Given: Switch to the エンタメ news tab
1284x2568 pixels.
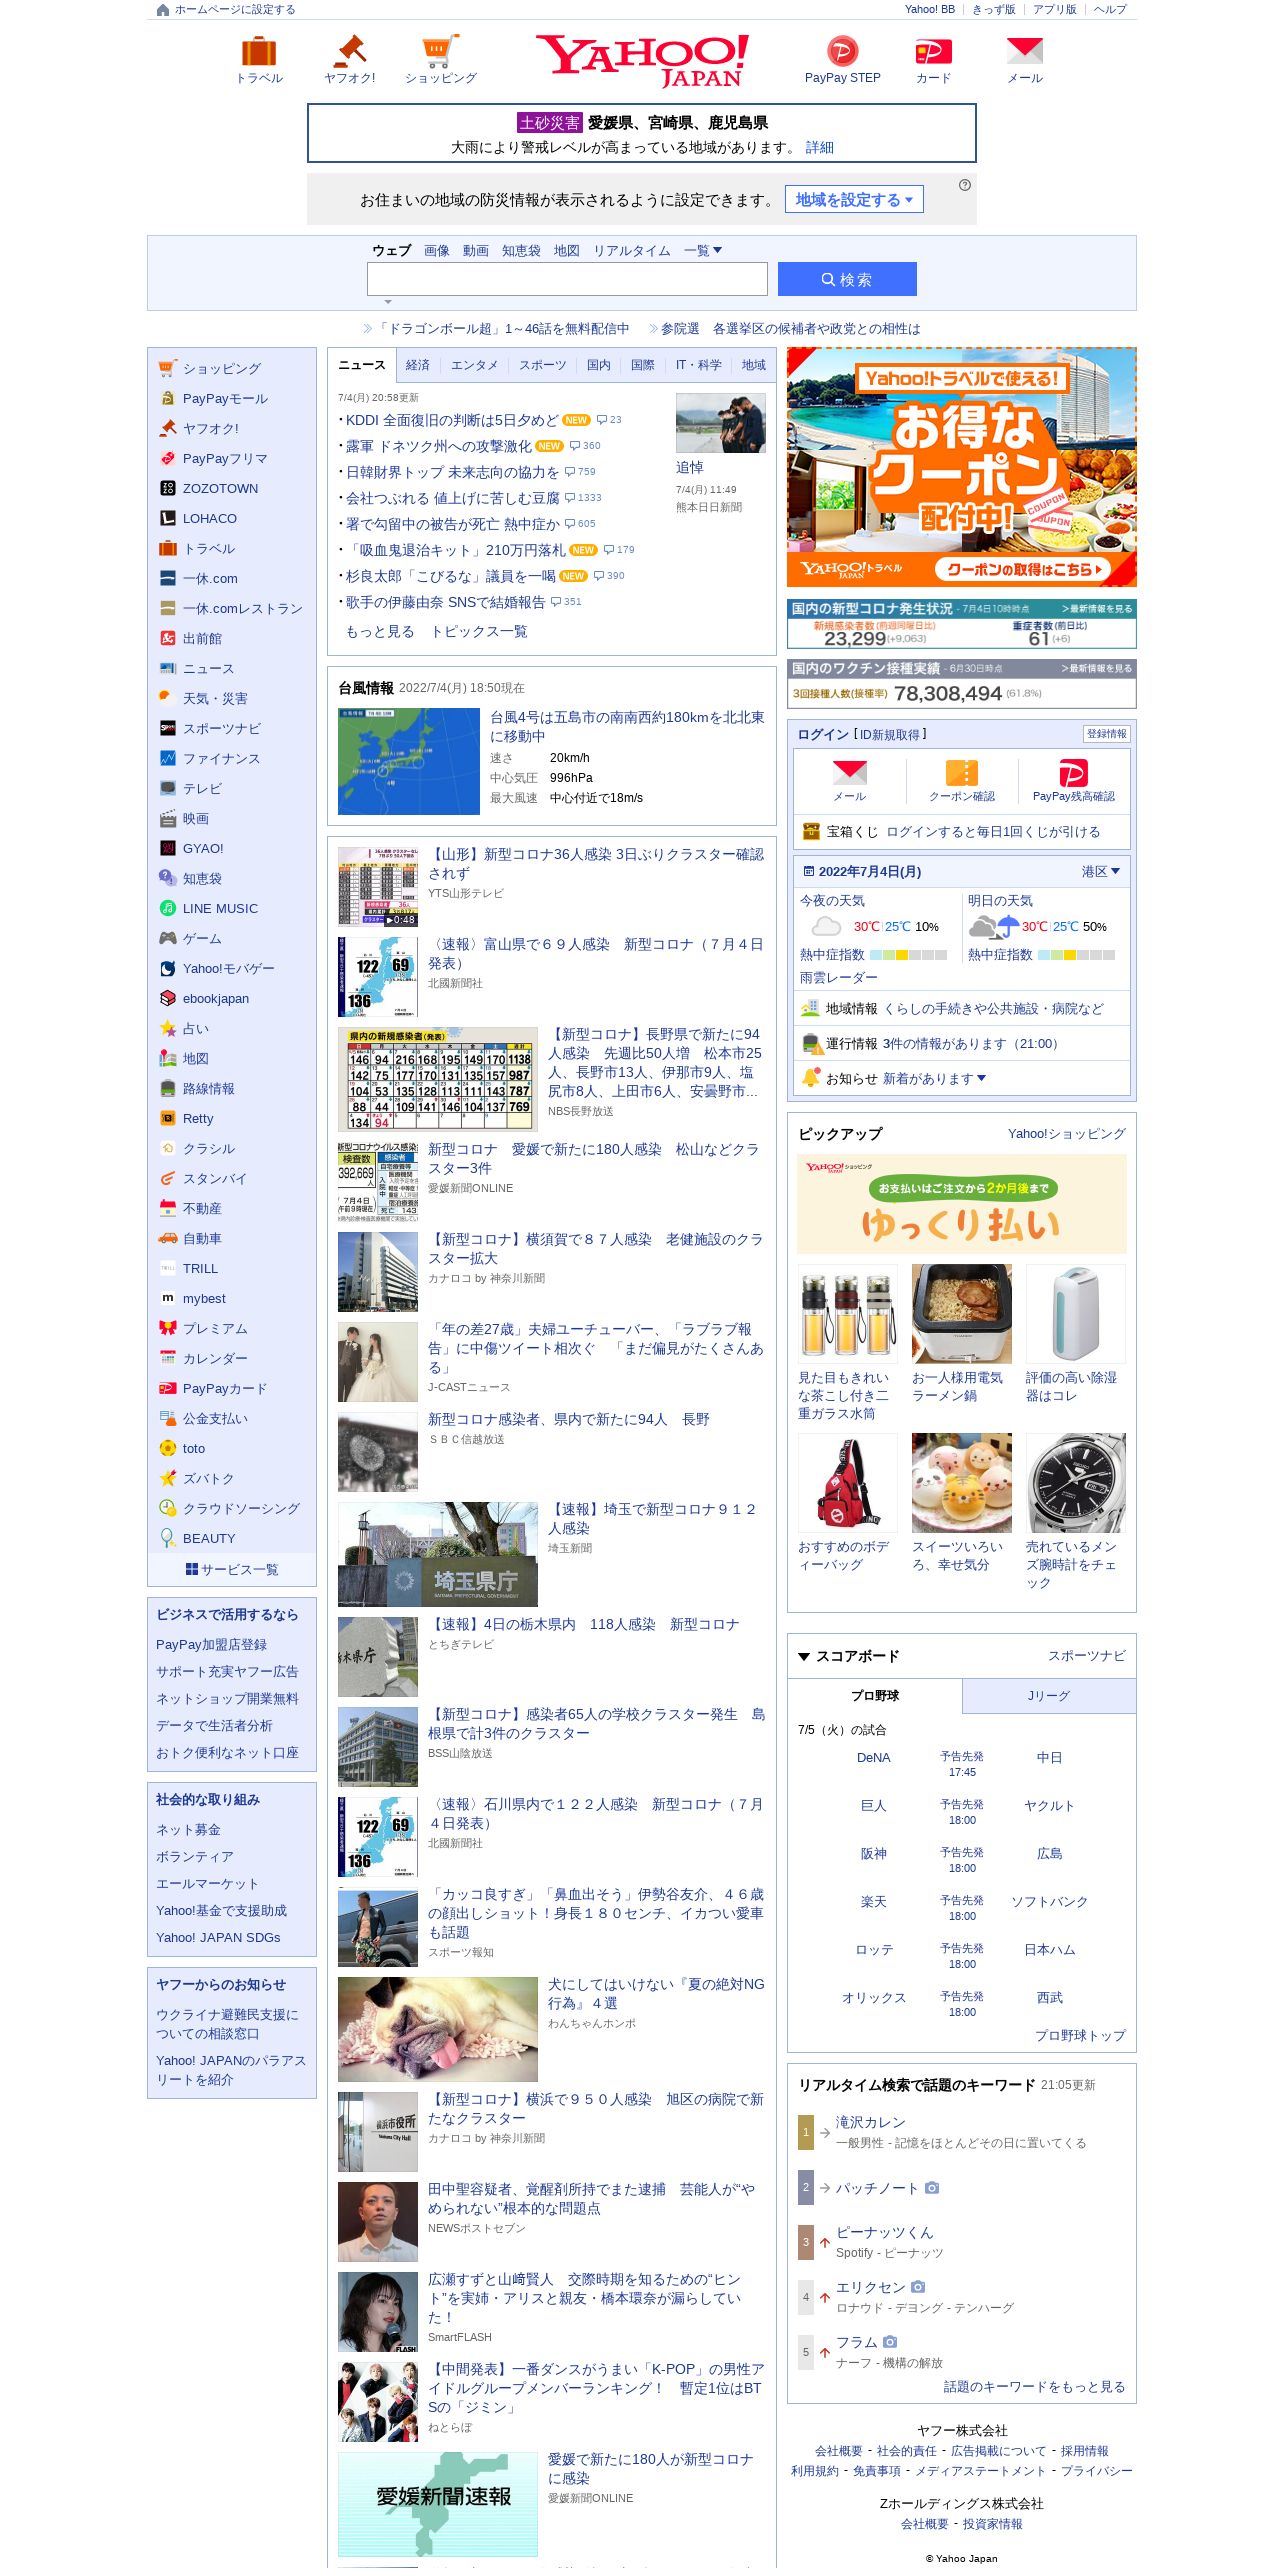Looking at the screenshot, I should [474, 365].
